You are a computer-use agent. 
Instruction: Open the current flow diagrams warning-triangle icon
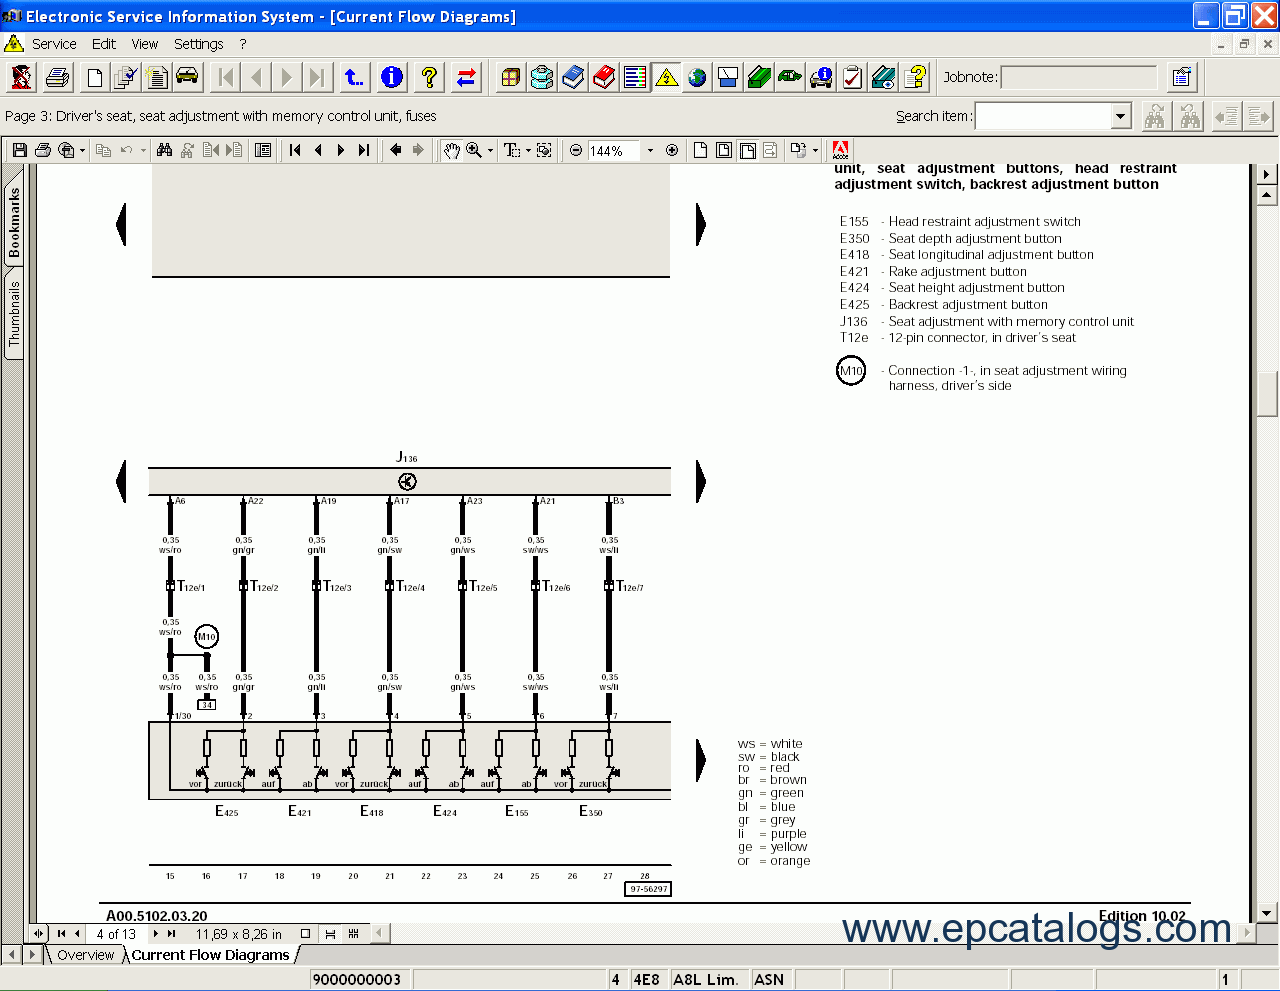(666, 77)
